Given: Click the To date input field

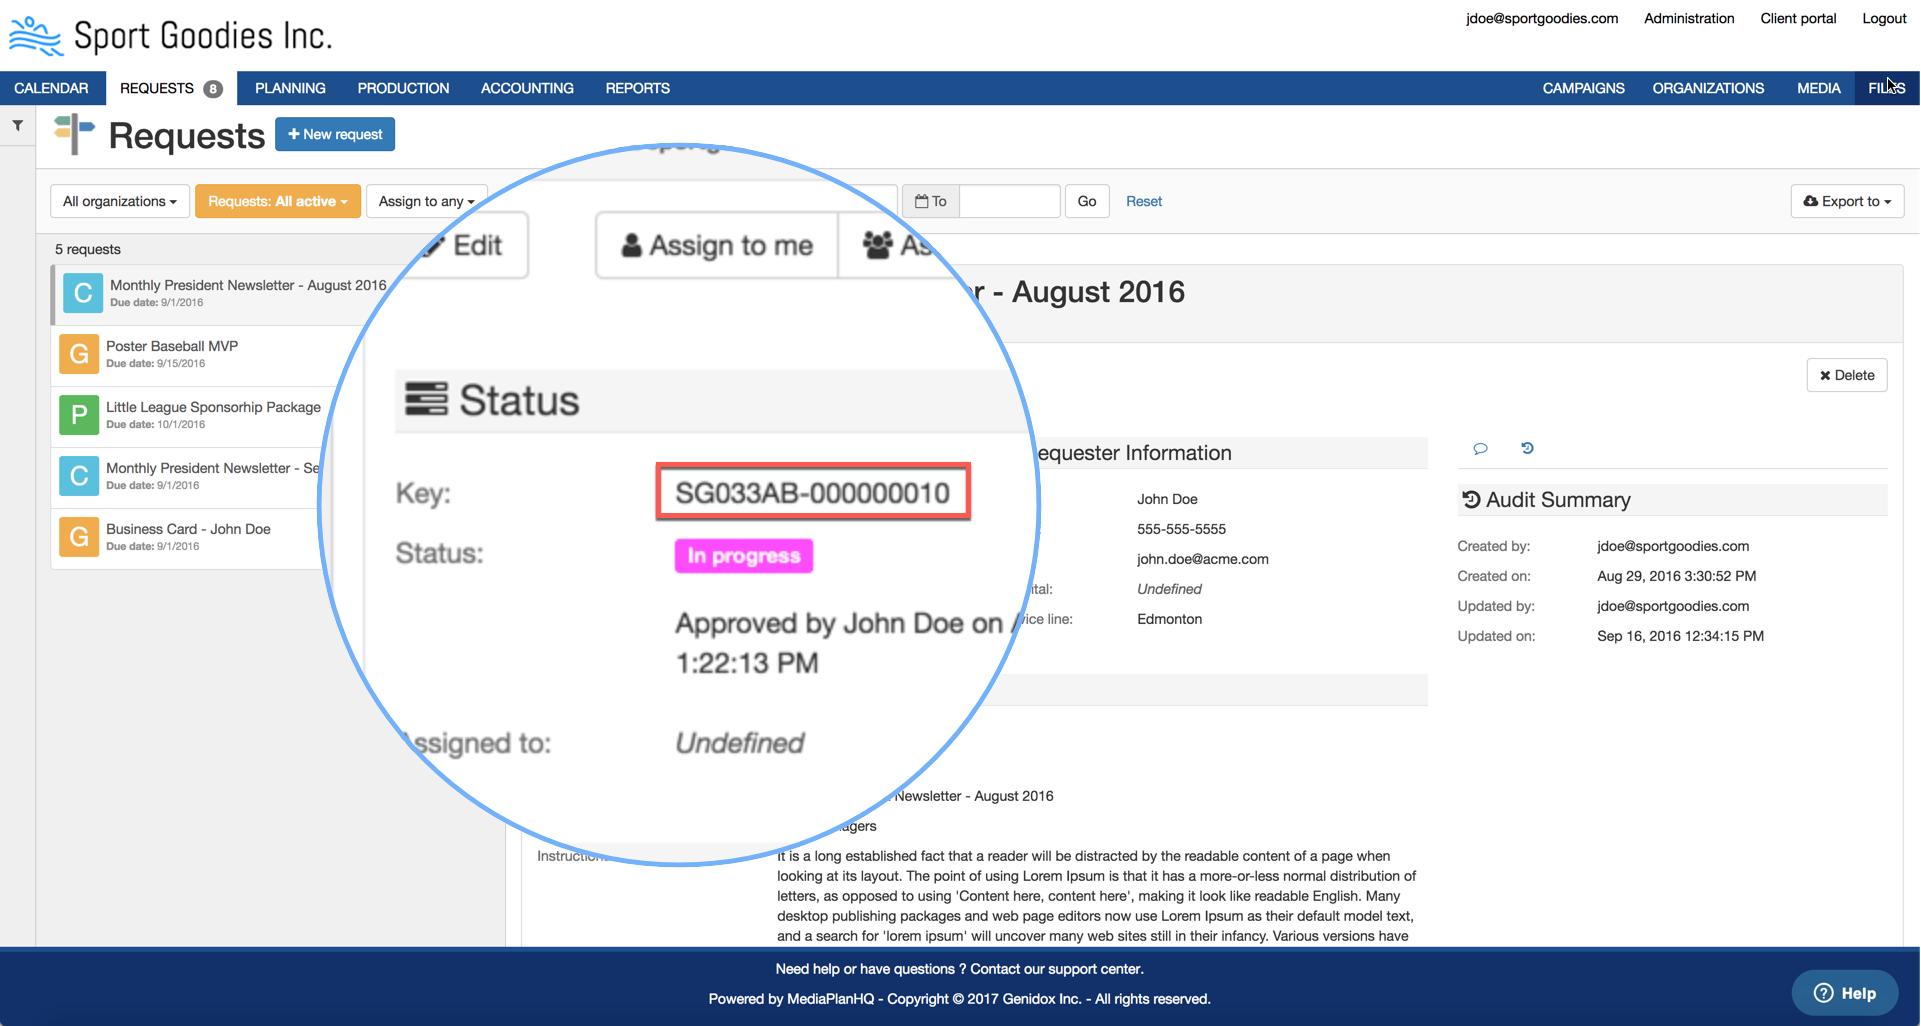Looking at the screenshot, I should [1008, 201].
